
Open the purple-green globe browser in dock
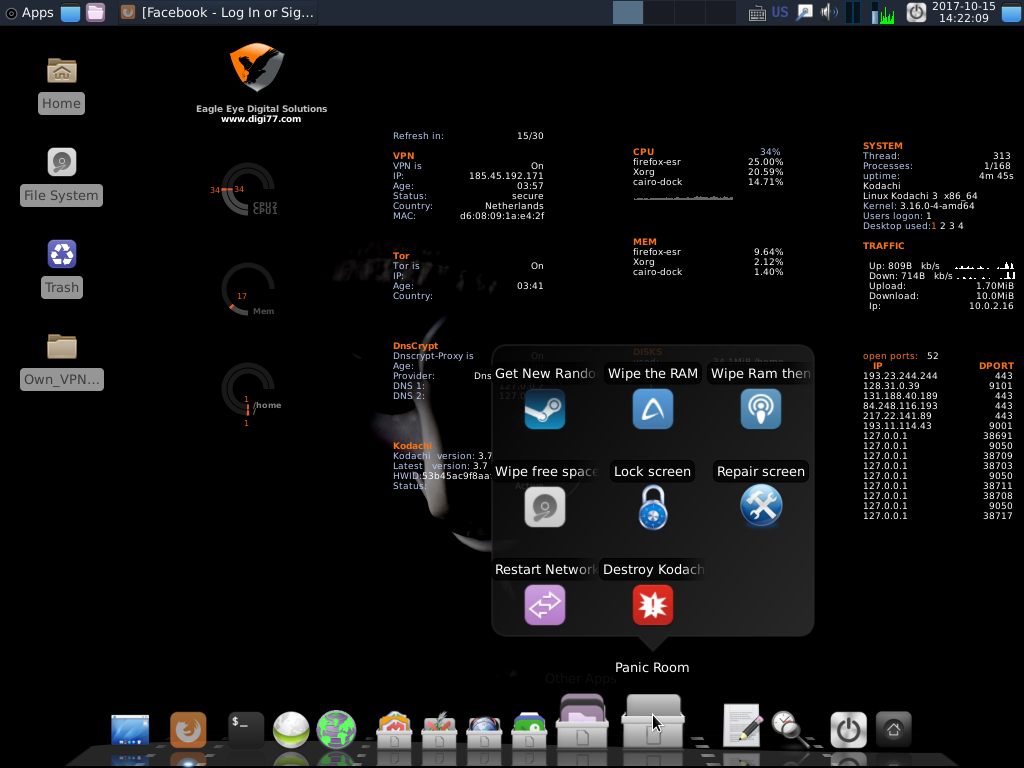click(336, 729)
